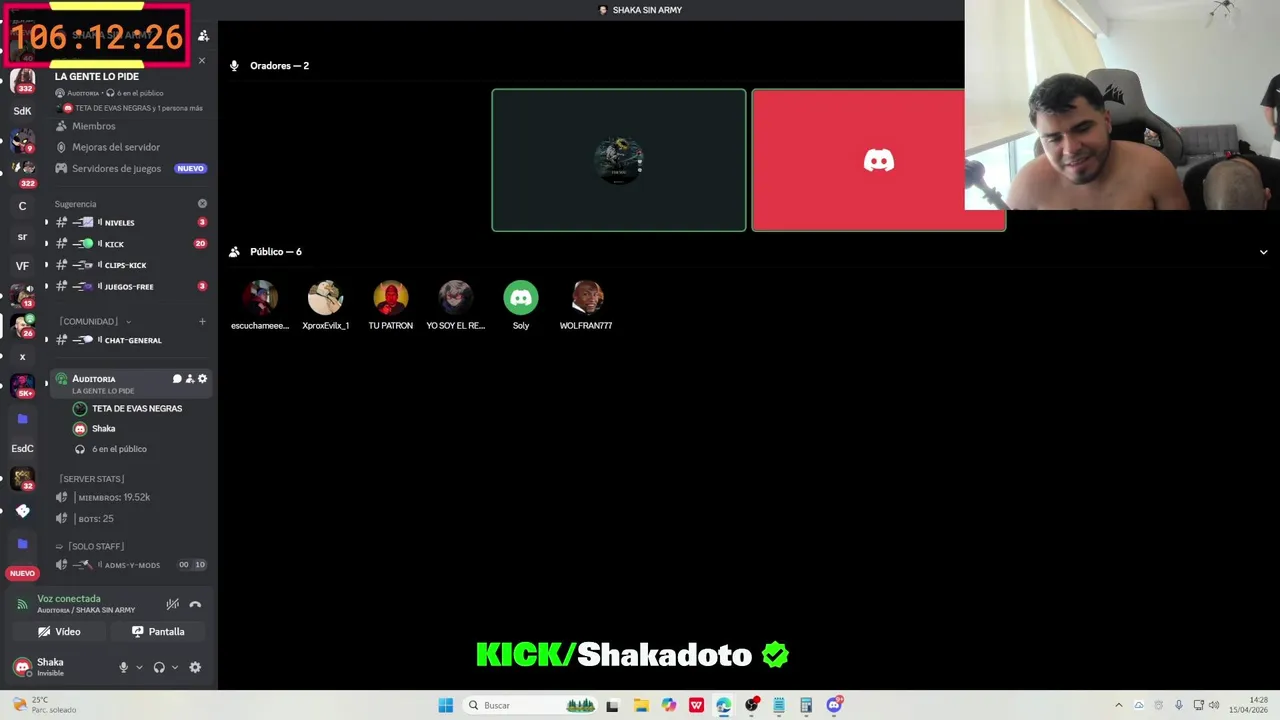This screenshot has height=720, width=1280.
Task: Turn on camera with Vídeo button
Action: coord(59,632)
